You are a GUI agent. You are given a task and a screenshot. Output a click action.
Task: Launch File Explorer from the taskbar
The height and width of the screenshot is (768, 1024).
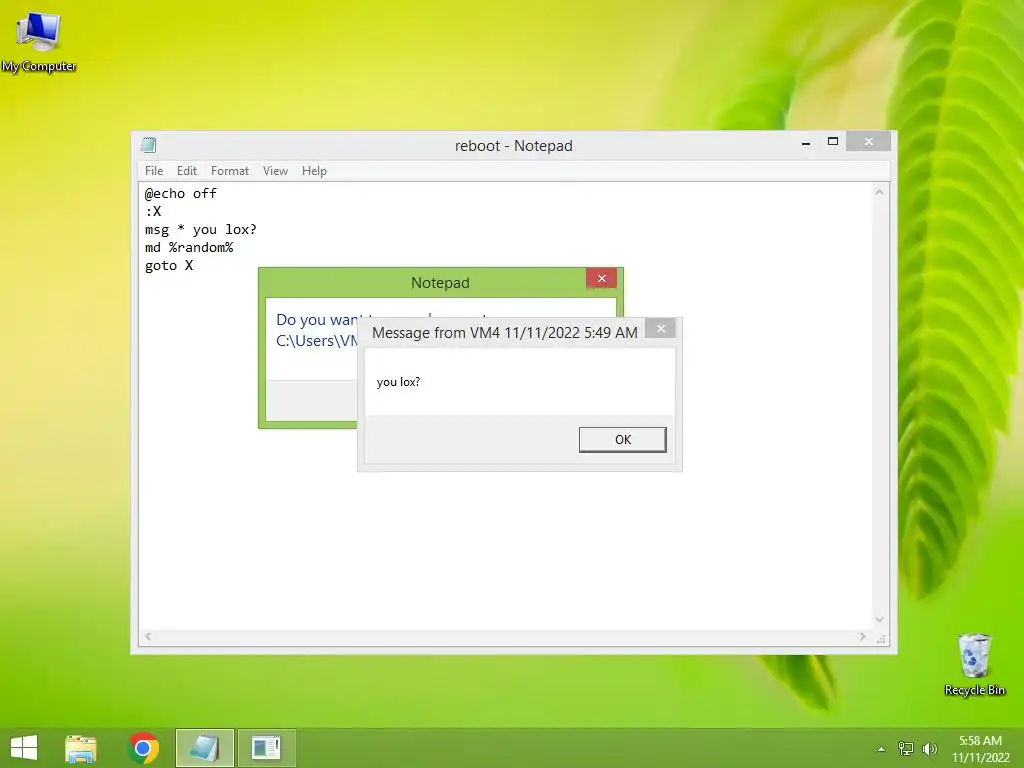pos(81,748)
